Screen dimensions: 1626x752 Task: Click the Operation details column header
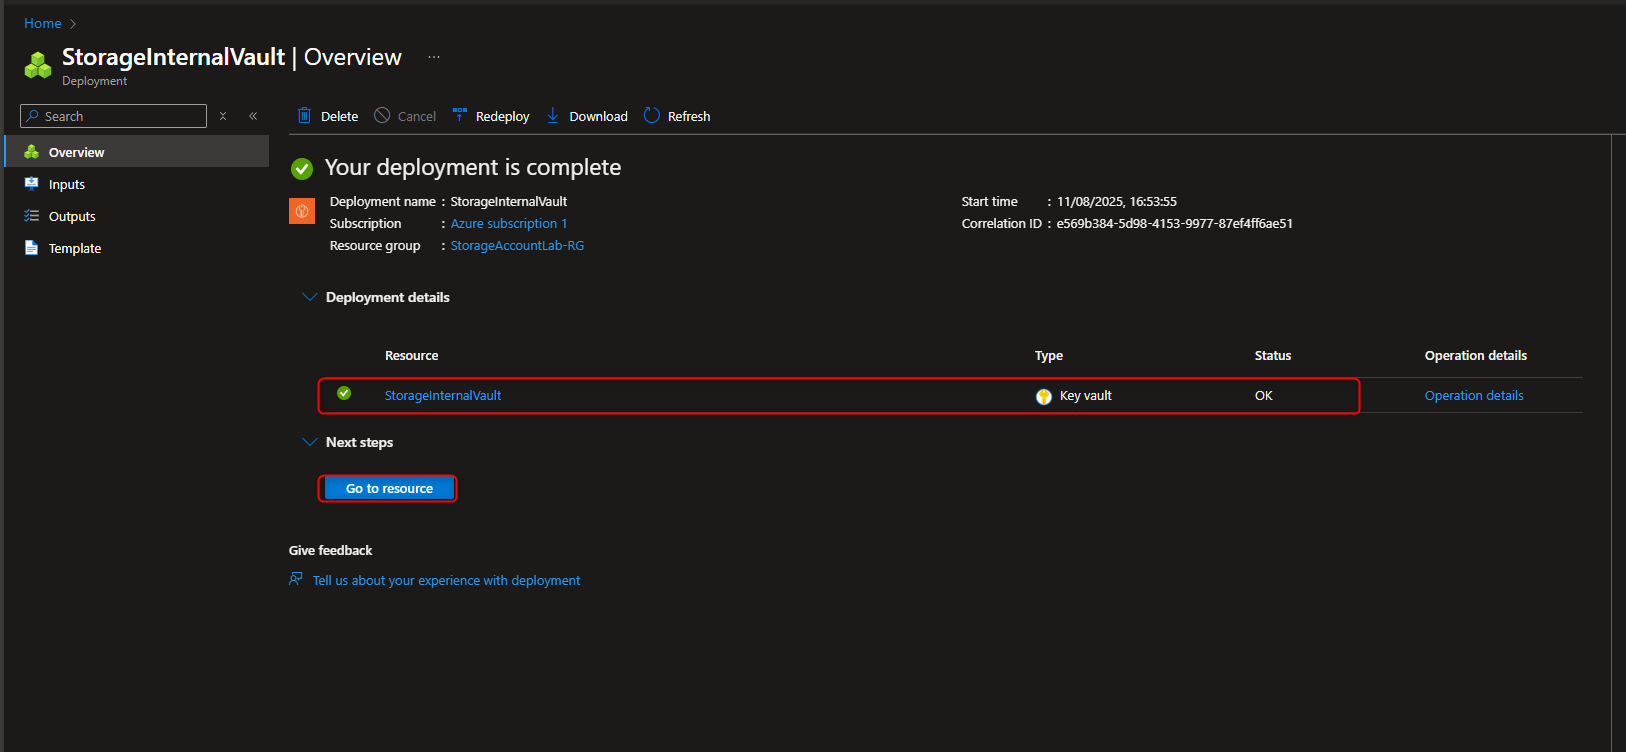coord(1476,356)
